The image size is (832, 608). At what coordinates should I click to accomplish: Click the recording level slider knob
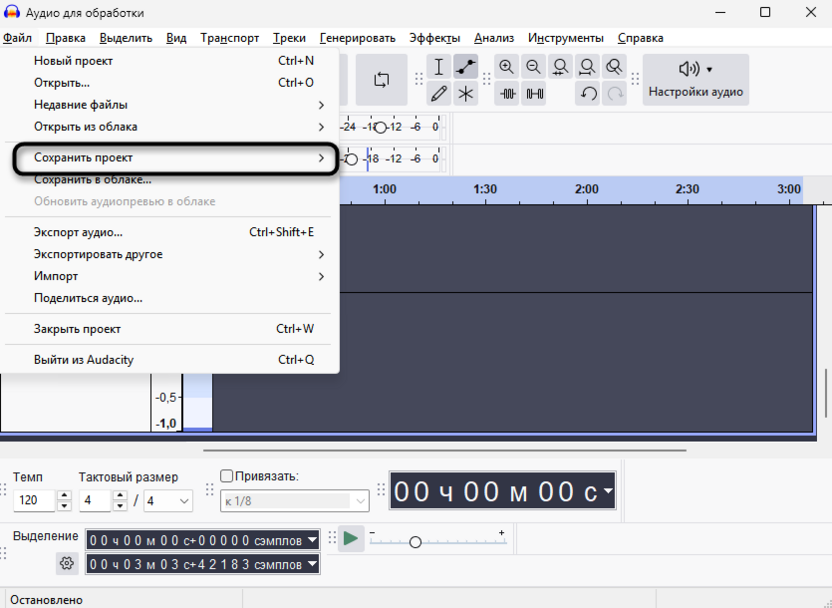380,127
